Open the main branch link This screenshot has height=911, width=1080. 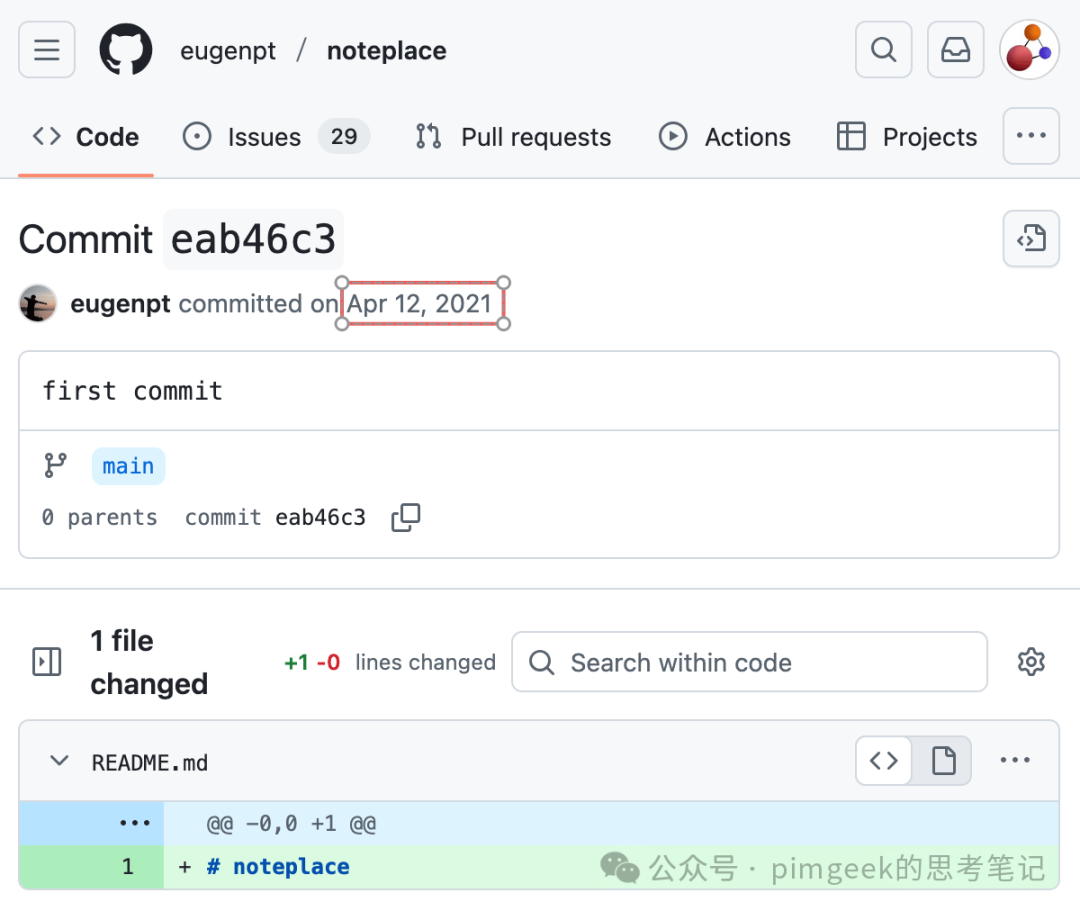[128, 466]
